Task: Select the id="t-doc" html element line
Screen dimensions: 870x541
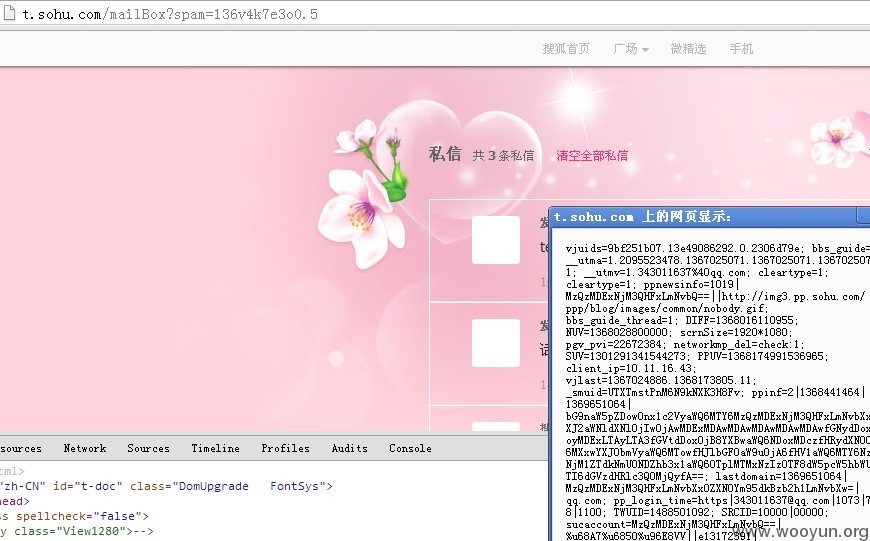Action: (x=166, y=486)
